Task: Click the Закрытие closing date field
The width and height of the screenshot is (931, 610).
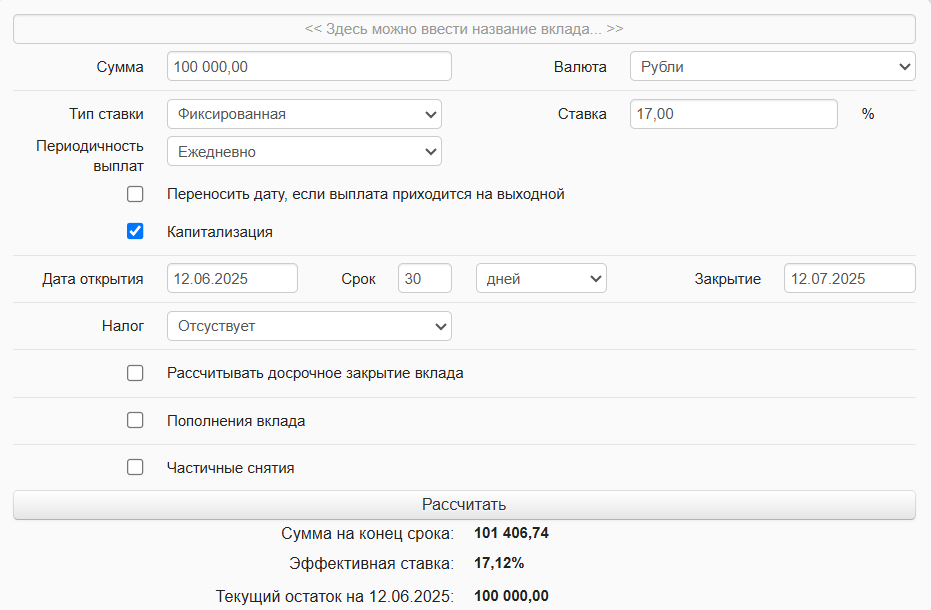Action: (849, 278)
